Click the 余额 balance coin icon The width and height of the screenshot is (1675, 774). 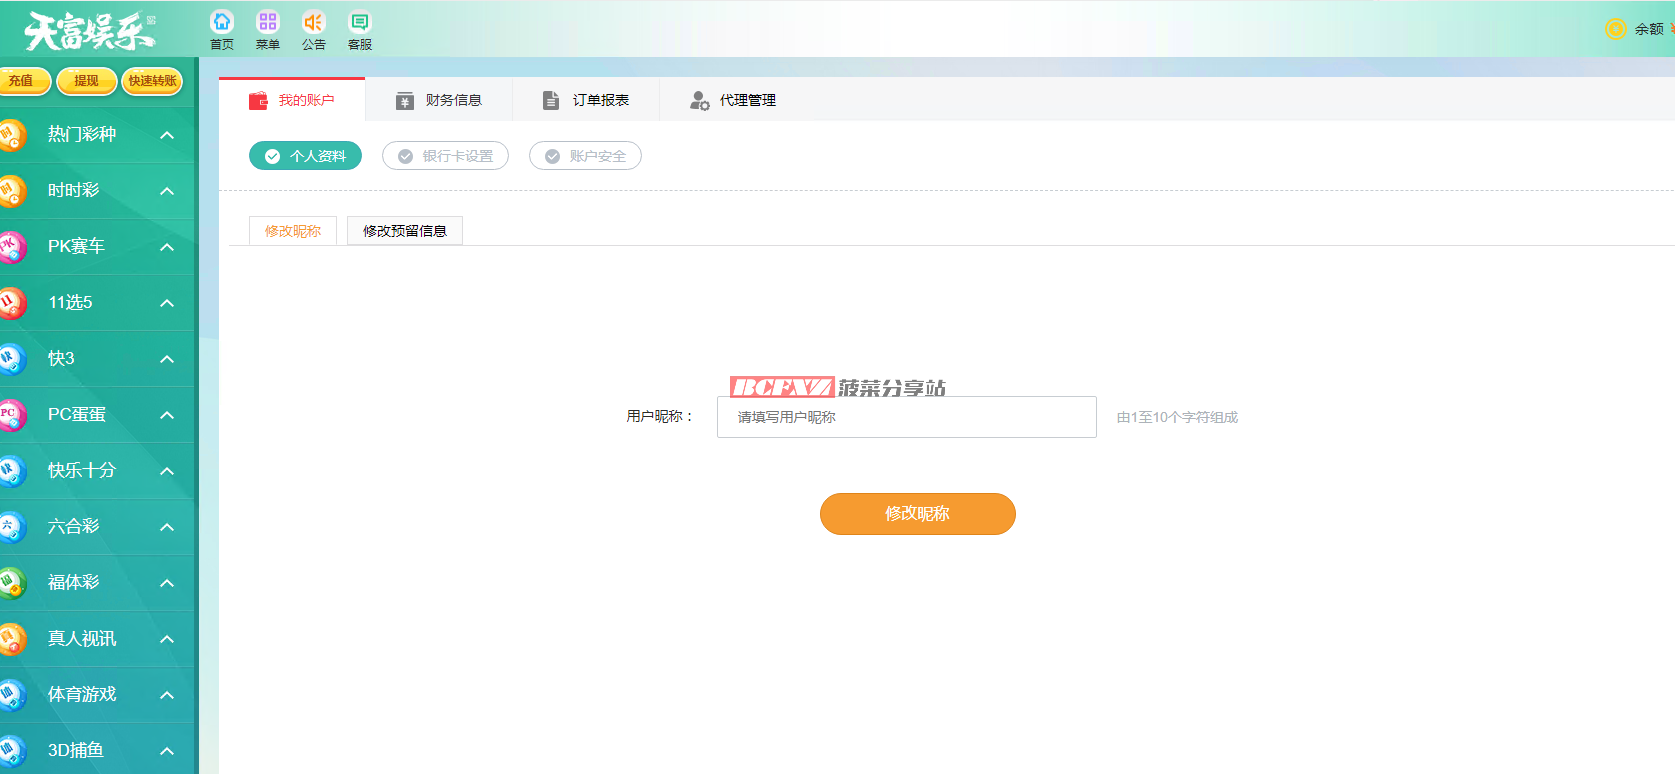pos(1614,29)
